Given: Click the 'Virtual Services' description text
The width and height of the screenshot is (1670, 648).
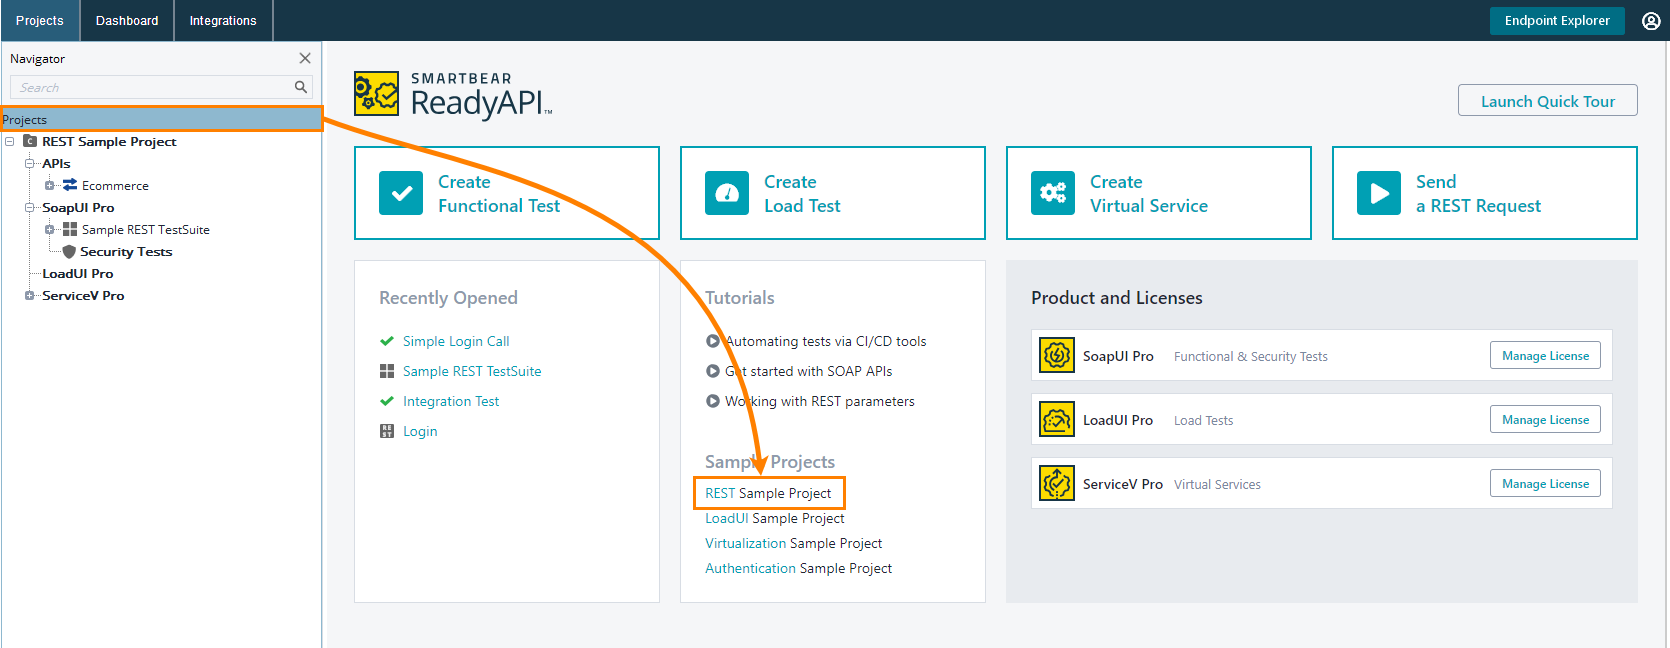Looking at the screenshot, I should coord(1217,484).
